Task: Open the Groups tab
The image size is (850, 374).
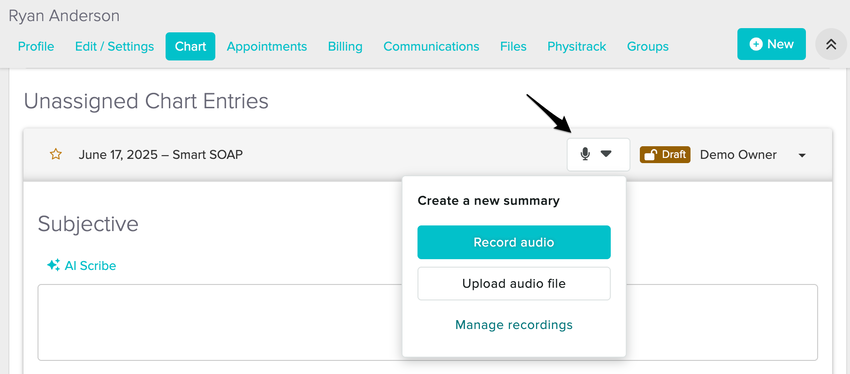Action: [x=648, y=47]
